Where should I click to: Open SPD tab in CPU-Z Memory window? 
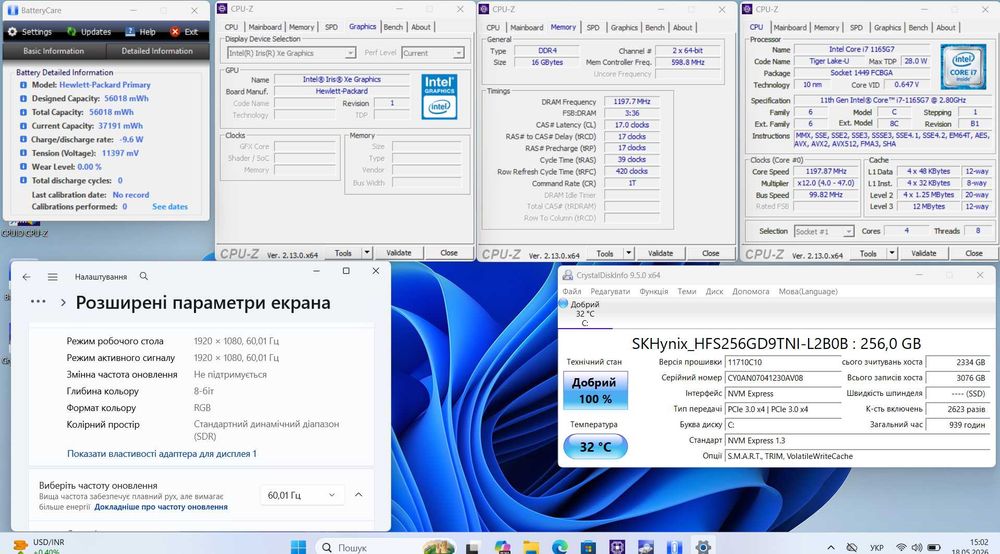[x=593, y=27]
